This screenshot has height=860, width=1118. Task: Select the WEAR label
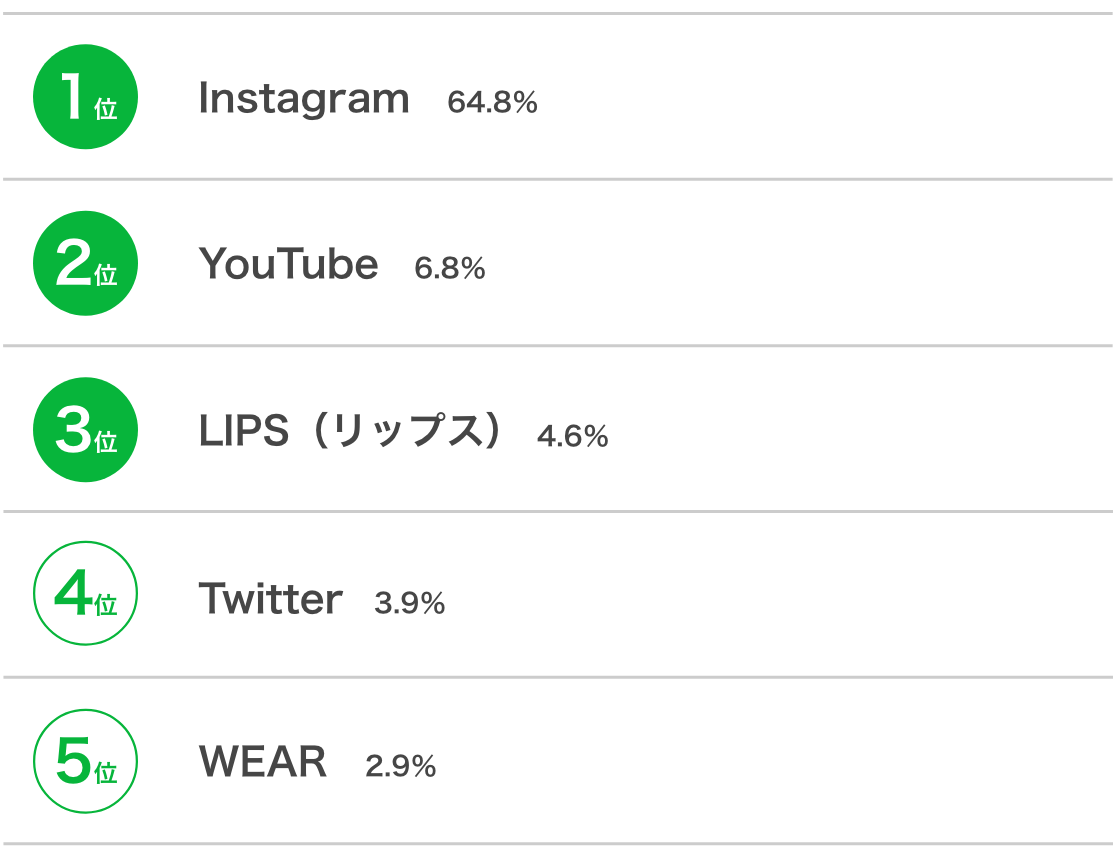click(263, 762)
